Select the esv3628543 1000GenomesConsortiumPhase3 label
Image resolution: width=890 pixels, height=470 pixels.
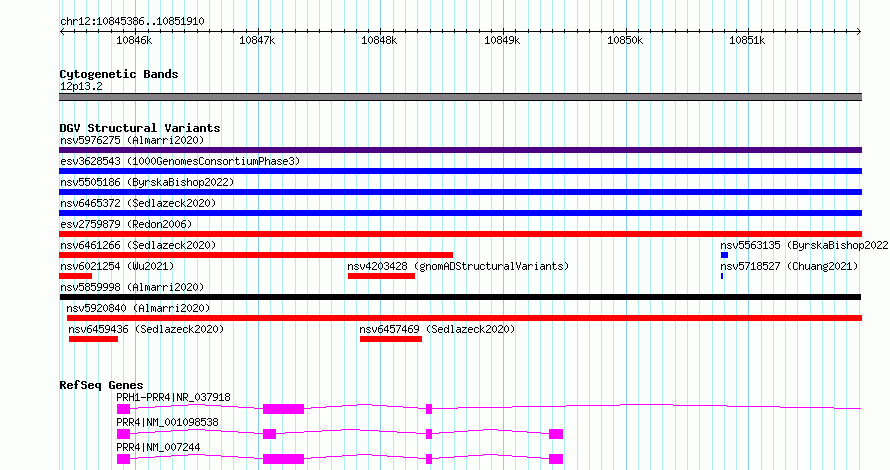tap(180, 161)
